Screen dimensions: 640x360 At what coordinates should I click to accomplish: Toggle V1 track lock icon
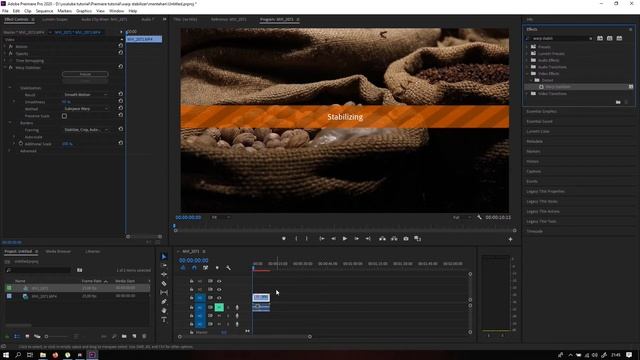pos(191,298)
